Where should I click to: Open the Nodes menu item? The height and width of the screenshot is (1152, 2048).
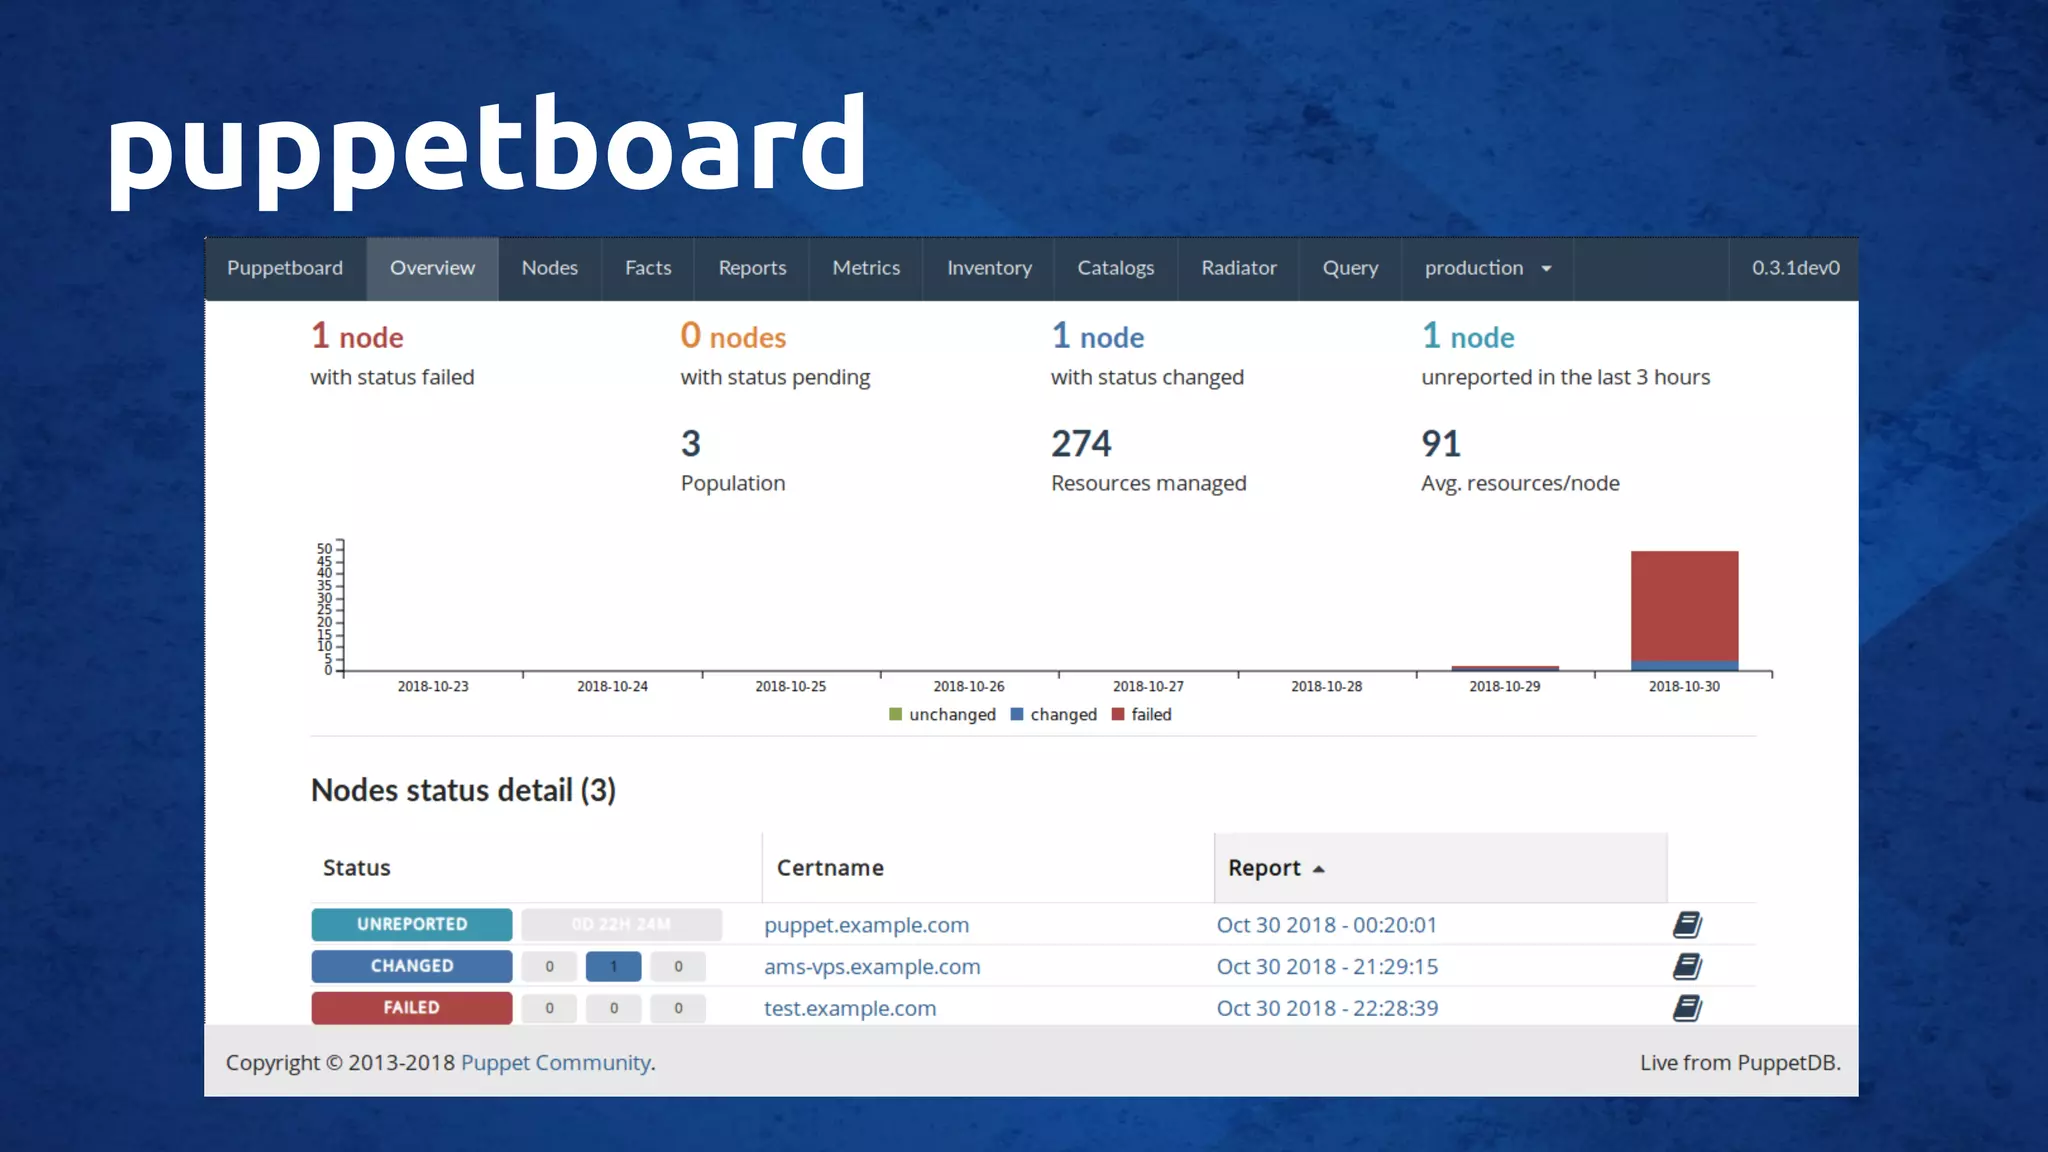549,268
